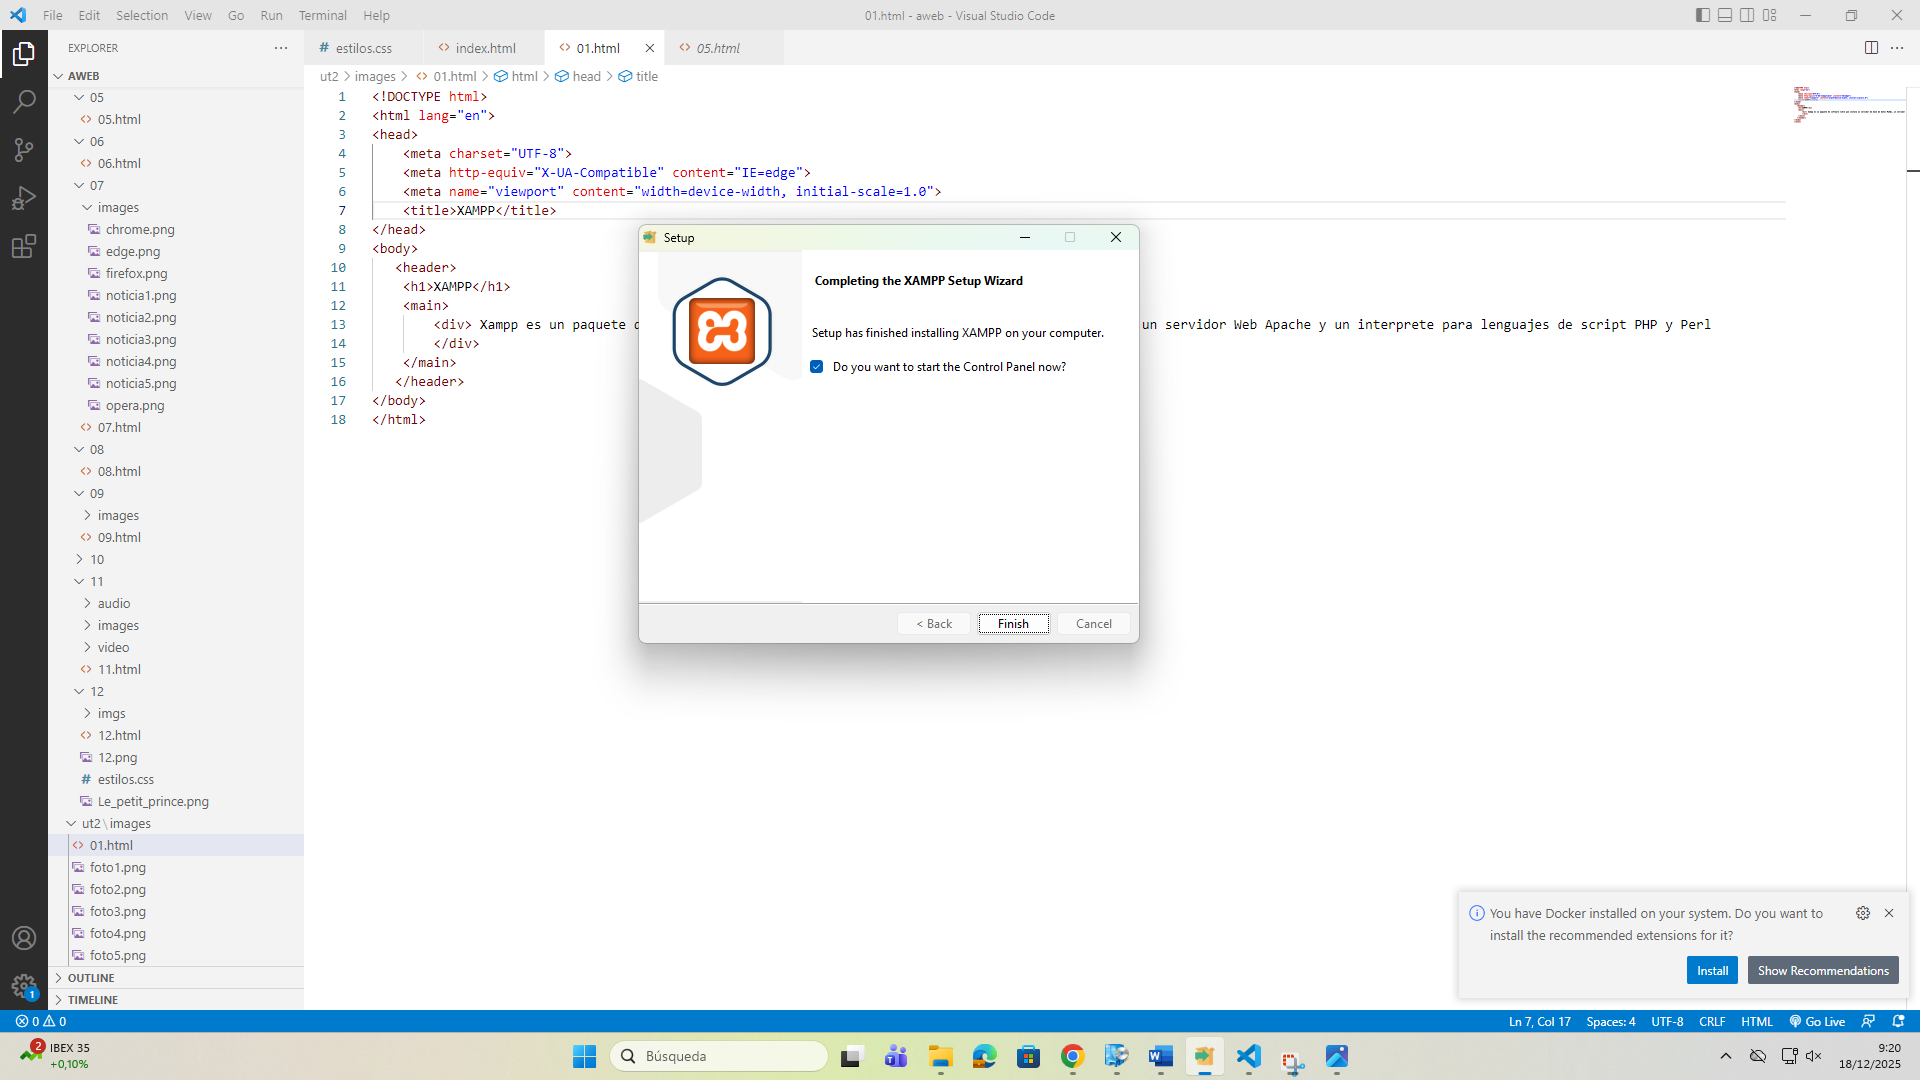The image size is (1920, 1080).
Task: Select the Run and Debug icon
Action: click(x=24, y=197)
